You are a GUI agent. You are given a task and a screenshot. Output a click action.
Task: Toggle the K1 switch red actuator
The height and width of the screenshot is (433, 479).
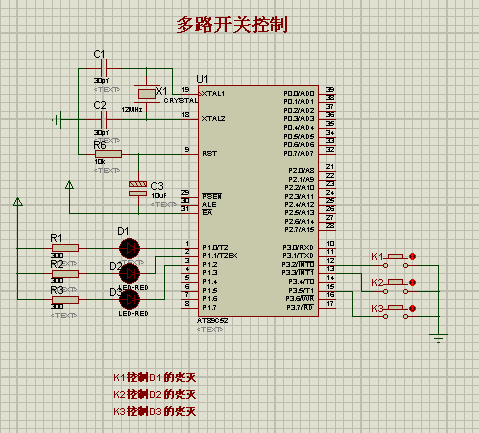(x=412, y=256)
